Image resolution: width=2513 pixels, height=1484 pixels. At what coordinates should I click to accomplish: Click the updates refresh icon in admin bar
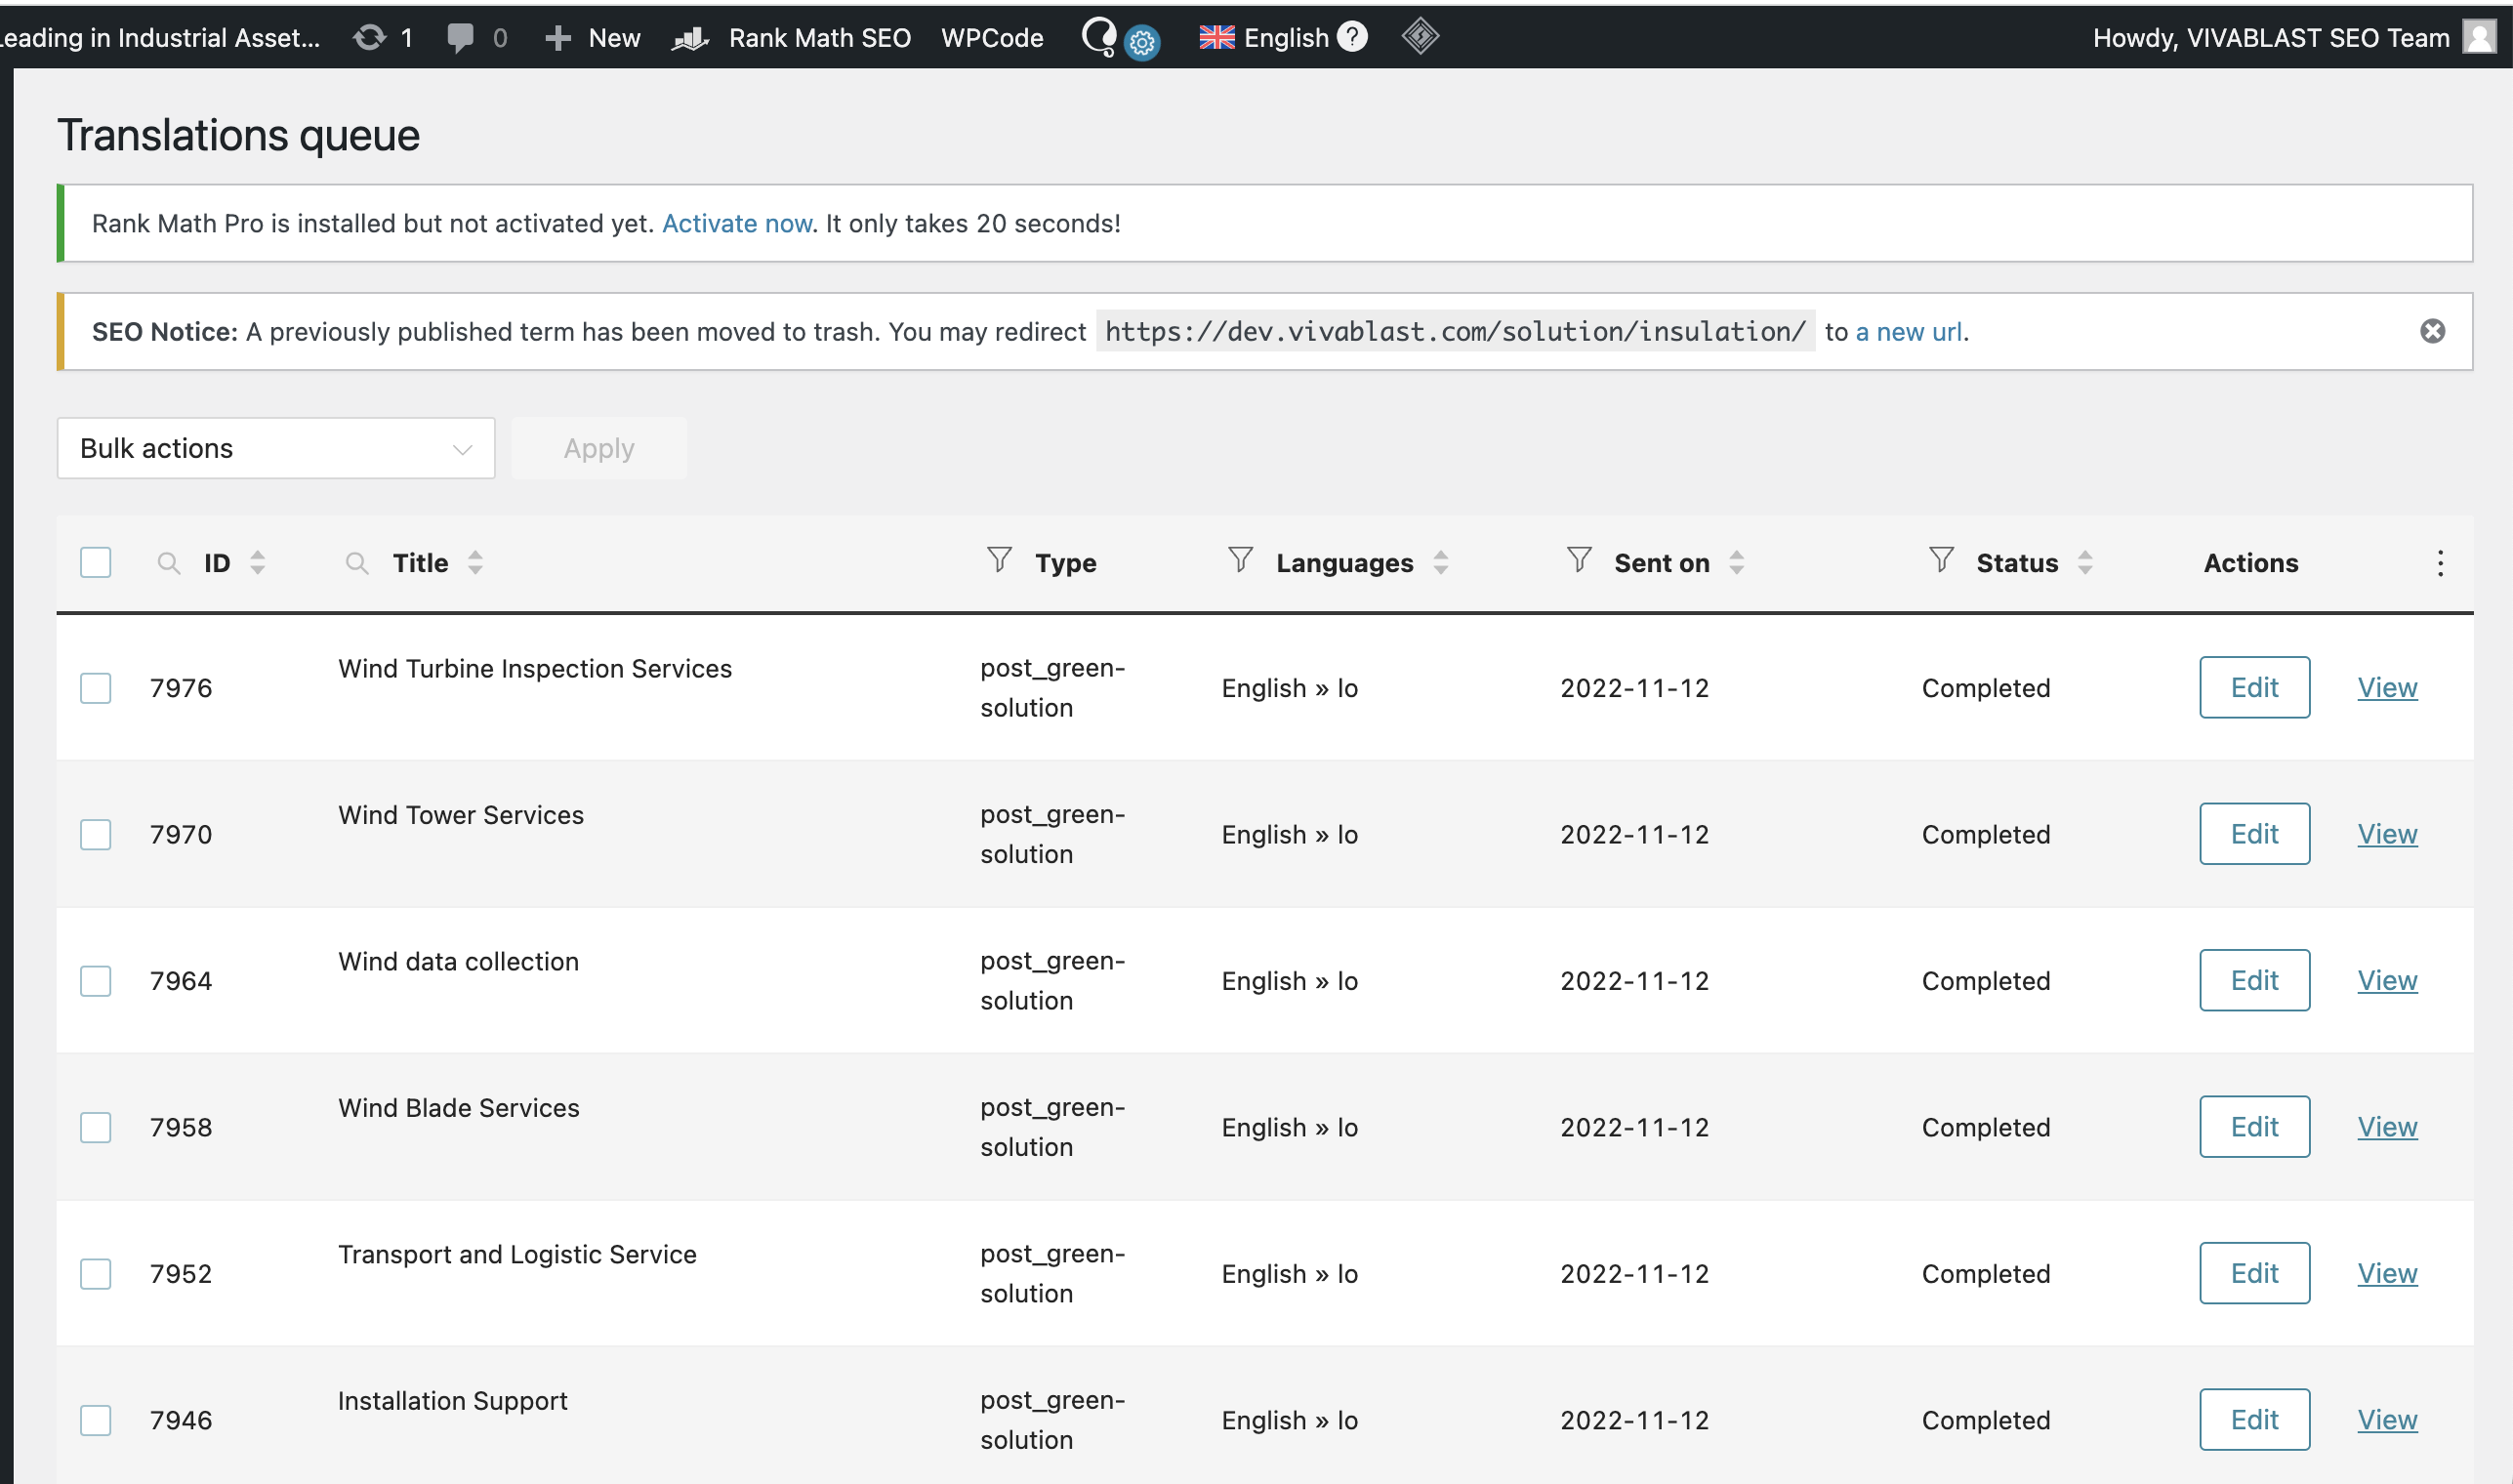point(370,38)
